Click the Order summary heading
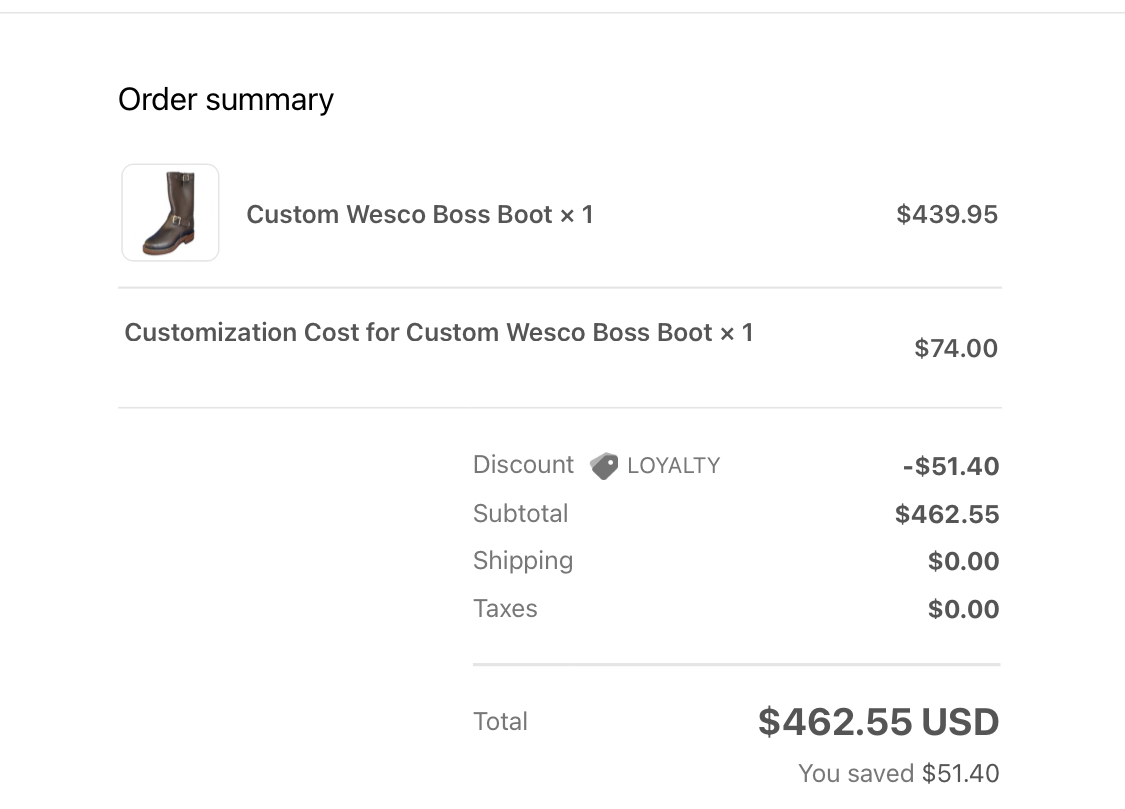Viewport: 1125px width, 809px height. [226, 100]
